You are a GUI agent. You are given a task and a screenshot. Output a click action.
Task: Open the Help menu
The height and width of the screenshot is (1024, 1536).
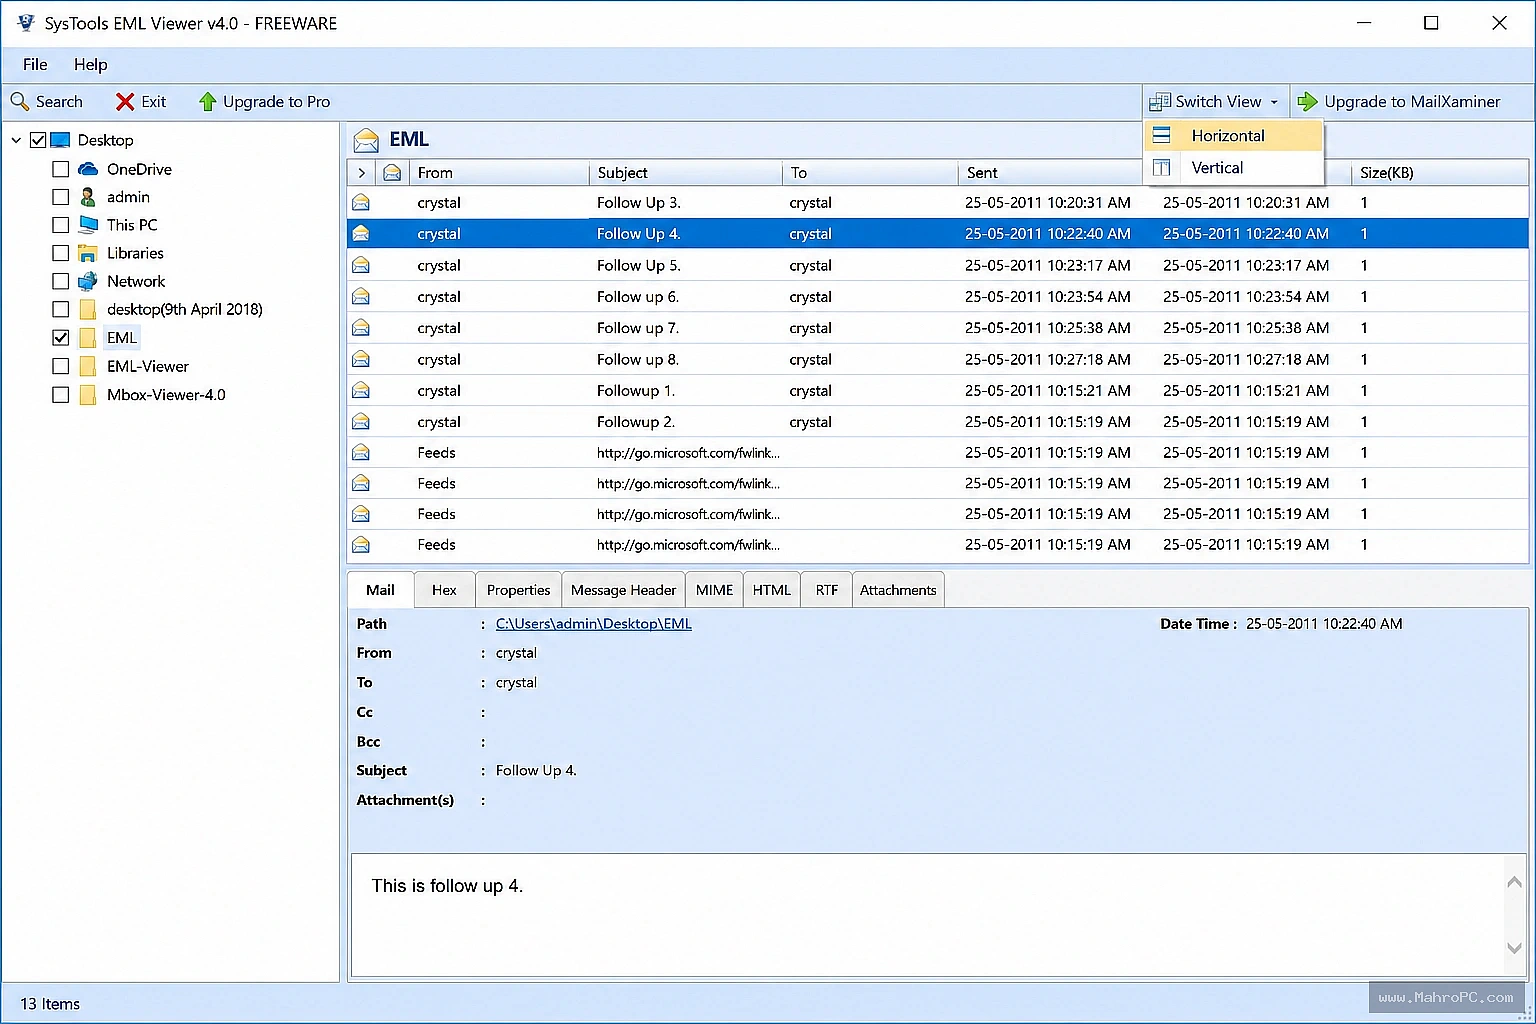click(x=90, y=64)
